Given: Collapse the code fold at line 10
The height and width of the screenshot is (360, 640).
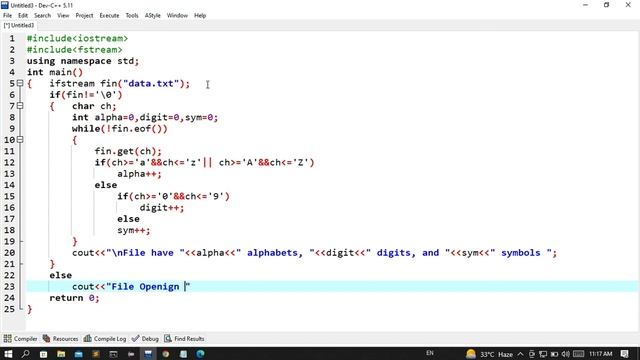Looking at the screenshot, I should (20, 140).
